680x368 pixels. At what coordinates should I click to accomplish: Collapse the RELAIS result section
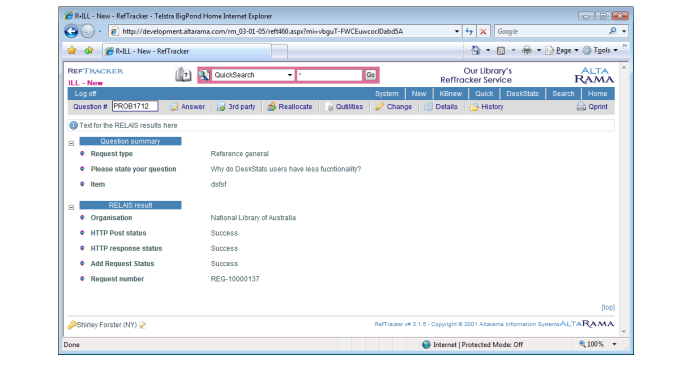coord(71,208)
